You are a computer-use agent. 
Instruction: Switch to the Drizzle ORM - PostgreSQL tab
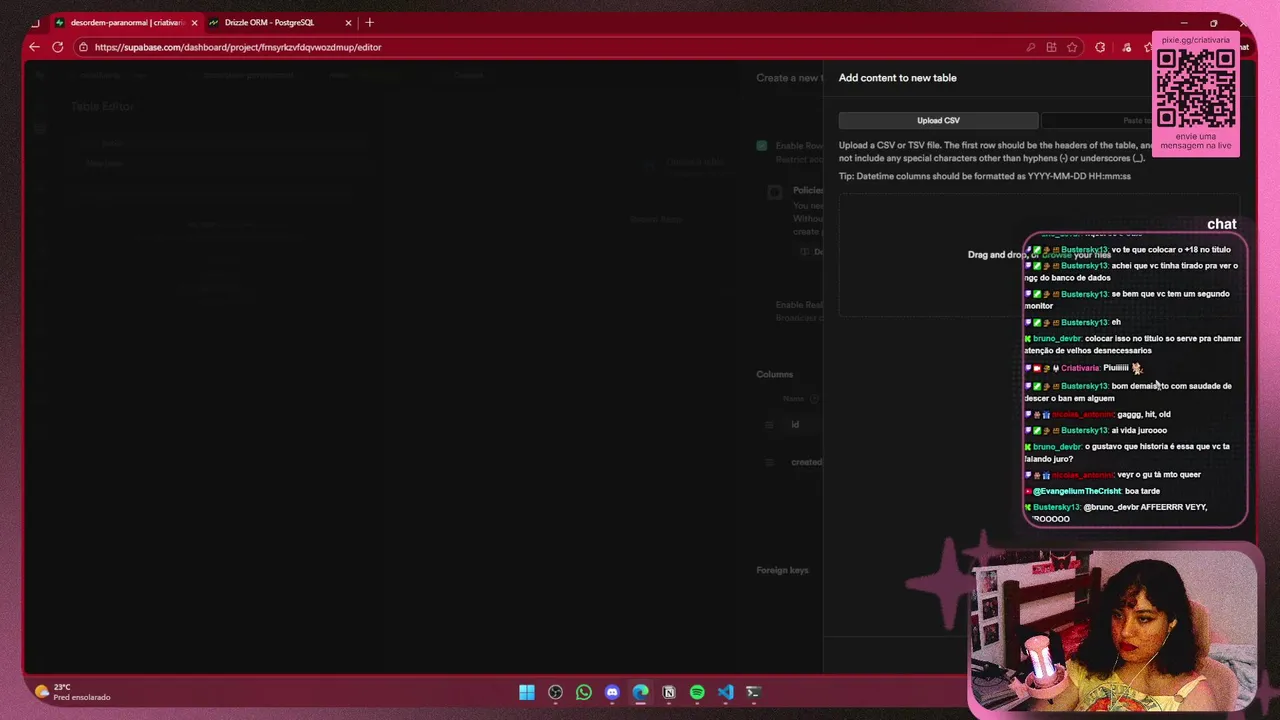[269, 22]
